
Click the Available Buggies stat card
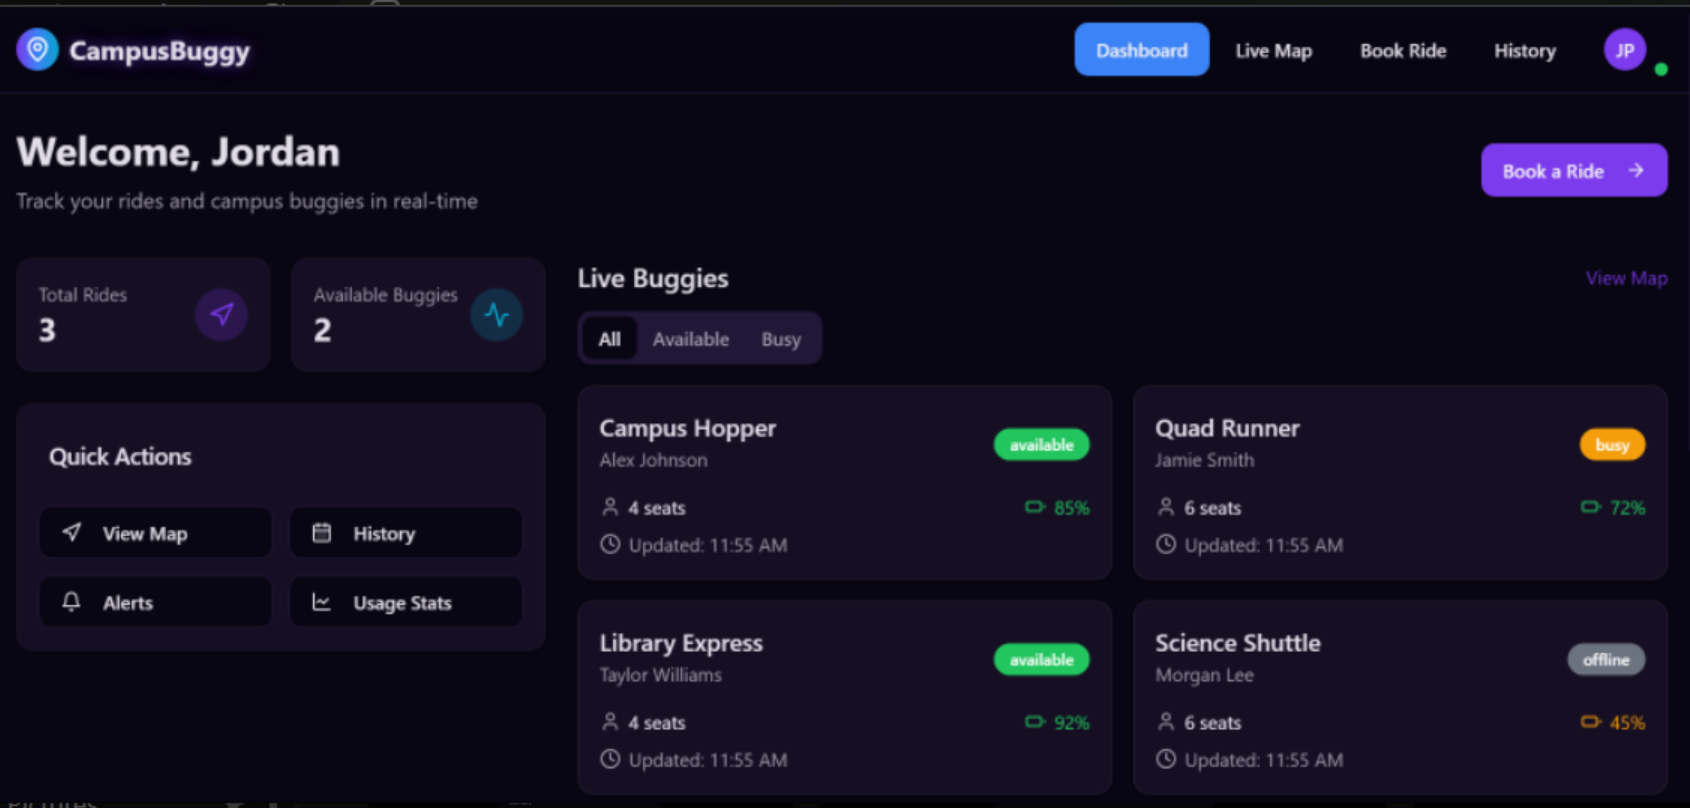tap(418, 315)
